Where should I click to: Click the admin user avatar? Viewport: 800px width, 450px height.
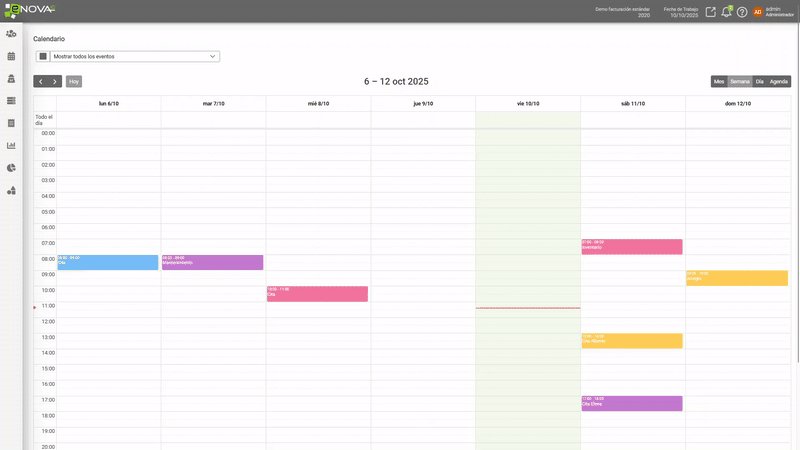pyautogui.click(x=757, y=12)
